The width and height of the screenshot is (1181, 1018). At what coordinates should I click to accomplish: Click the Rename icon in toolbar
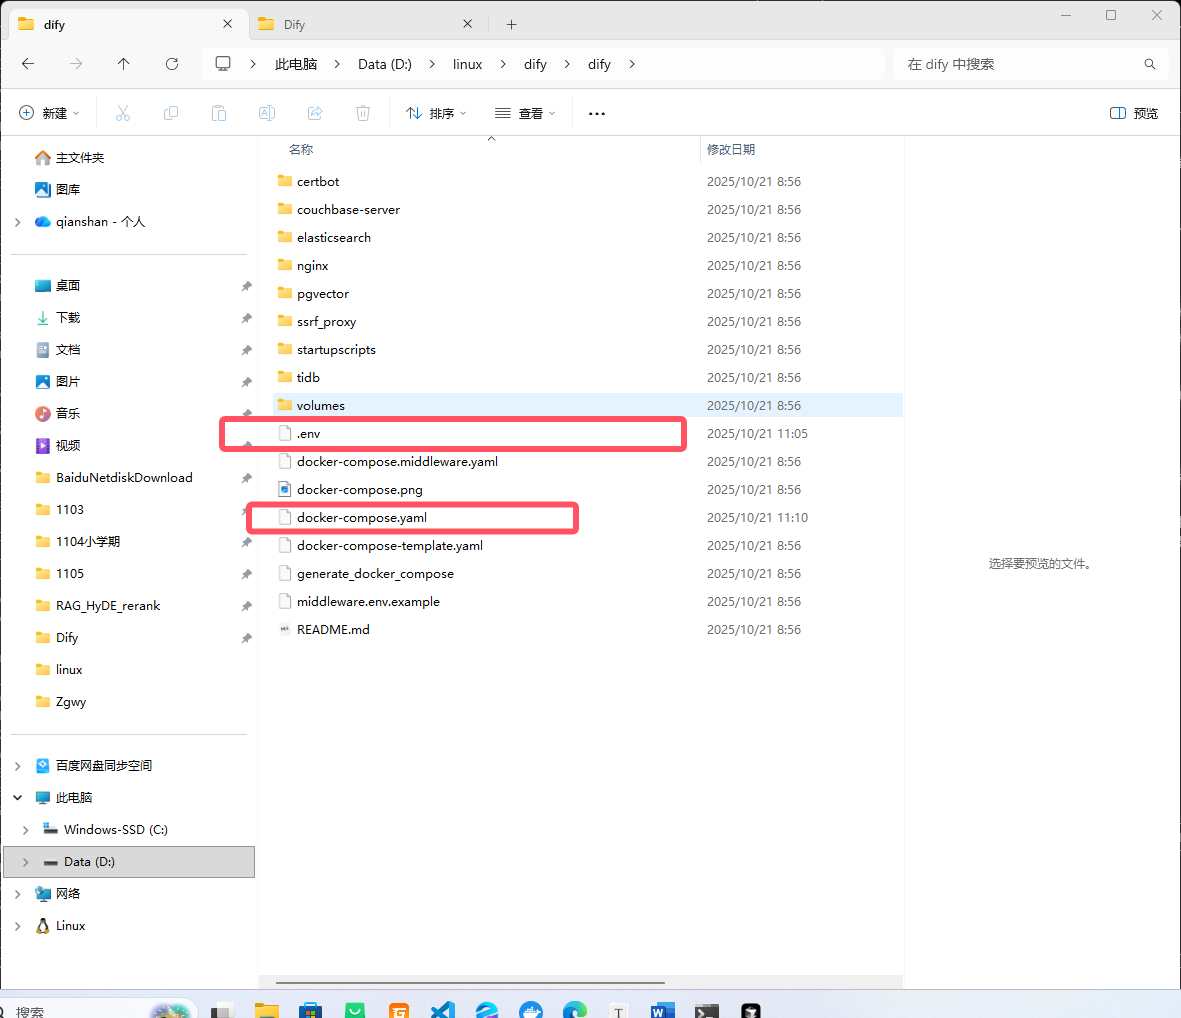pyautogui.click(x=267, y=113)
